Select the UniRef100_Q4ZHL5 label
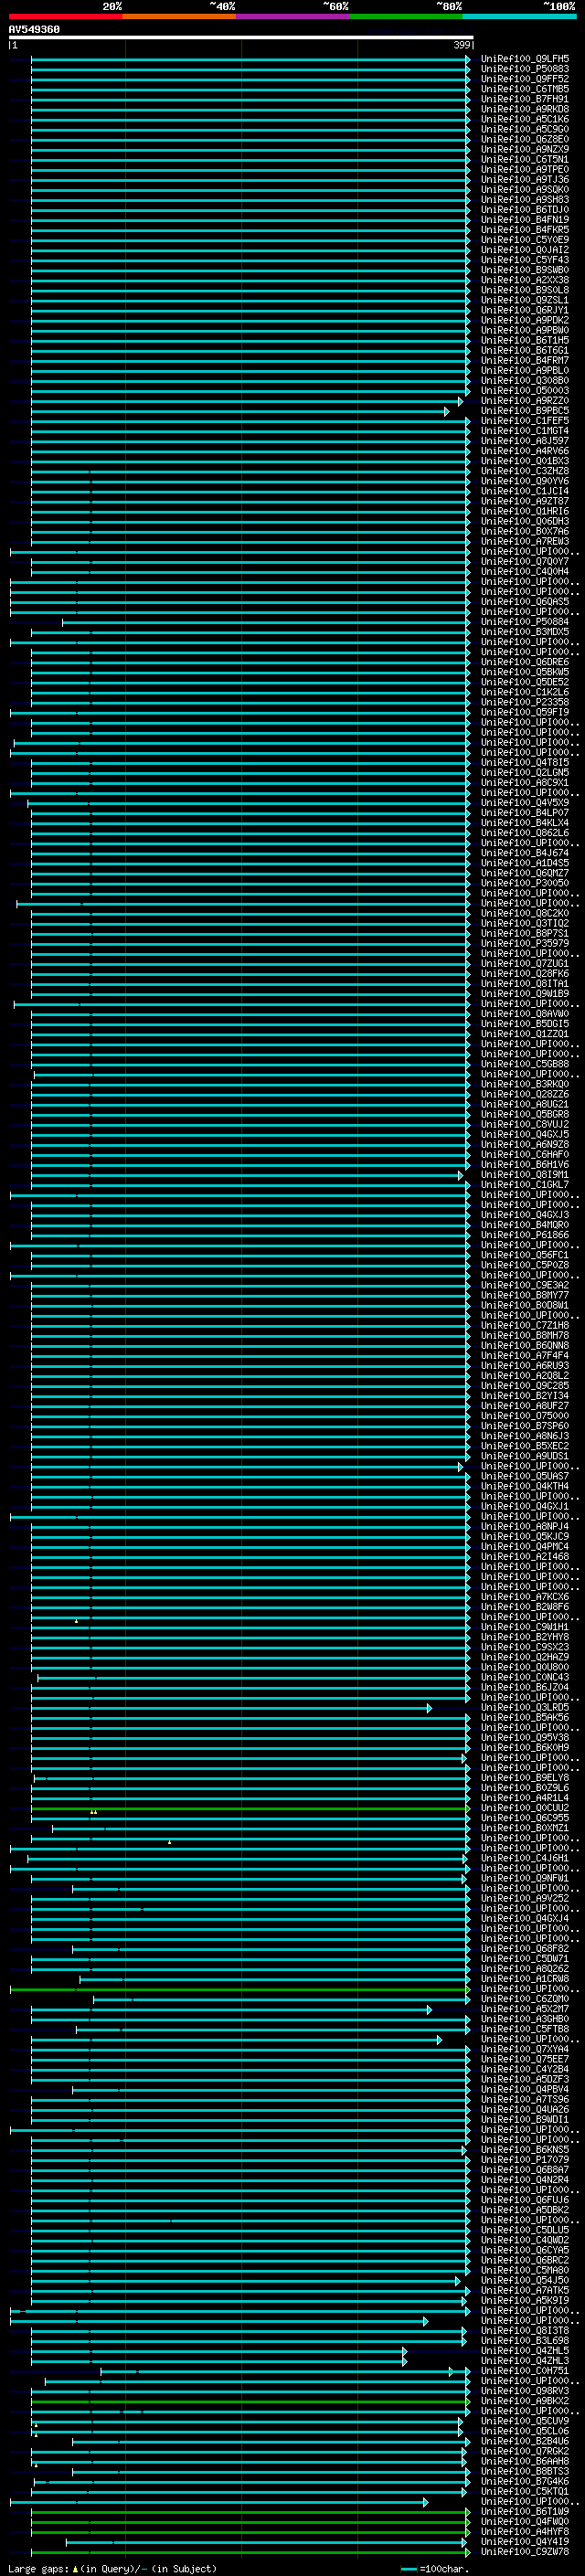Image resolution: width=585 pixels, height=2576 pixels. coord(525,2351)
